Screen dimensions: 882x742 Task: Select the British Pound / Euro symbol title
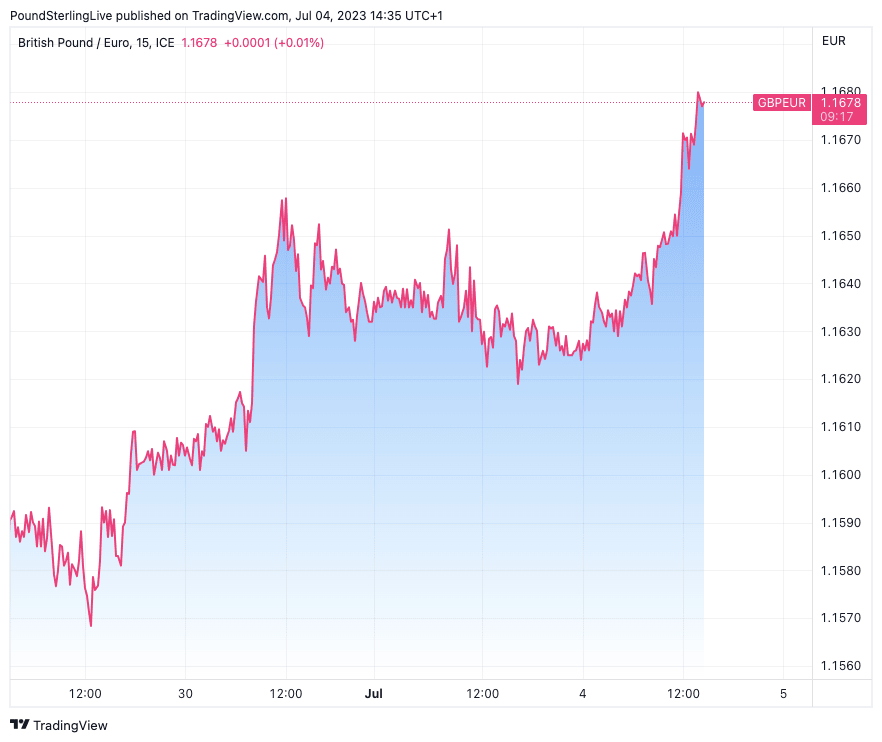point(97,42)
